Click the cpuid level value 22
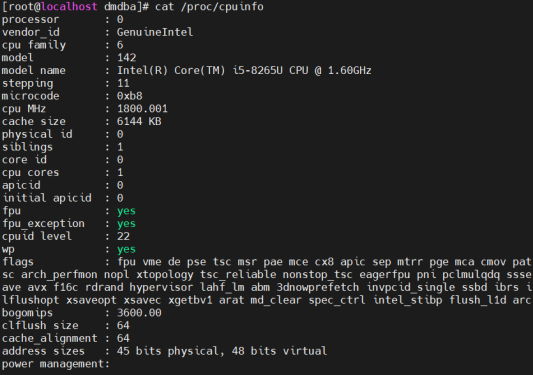The height and width of the screenshot is (375, 533). (x=123, y=236)
